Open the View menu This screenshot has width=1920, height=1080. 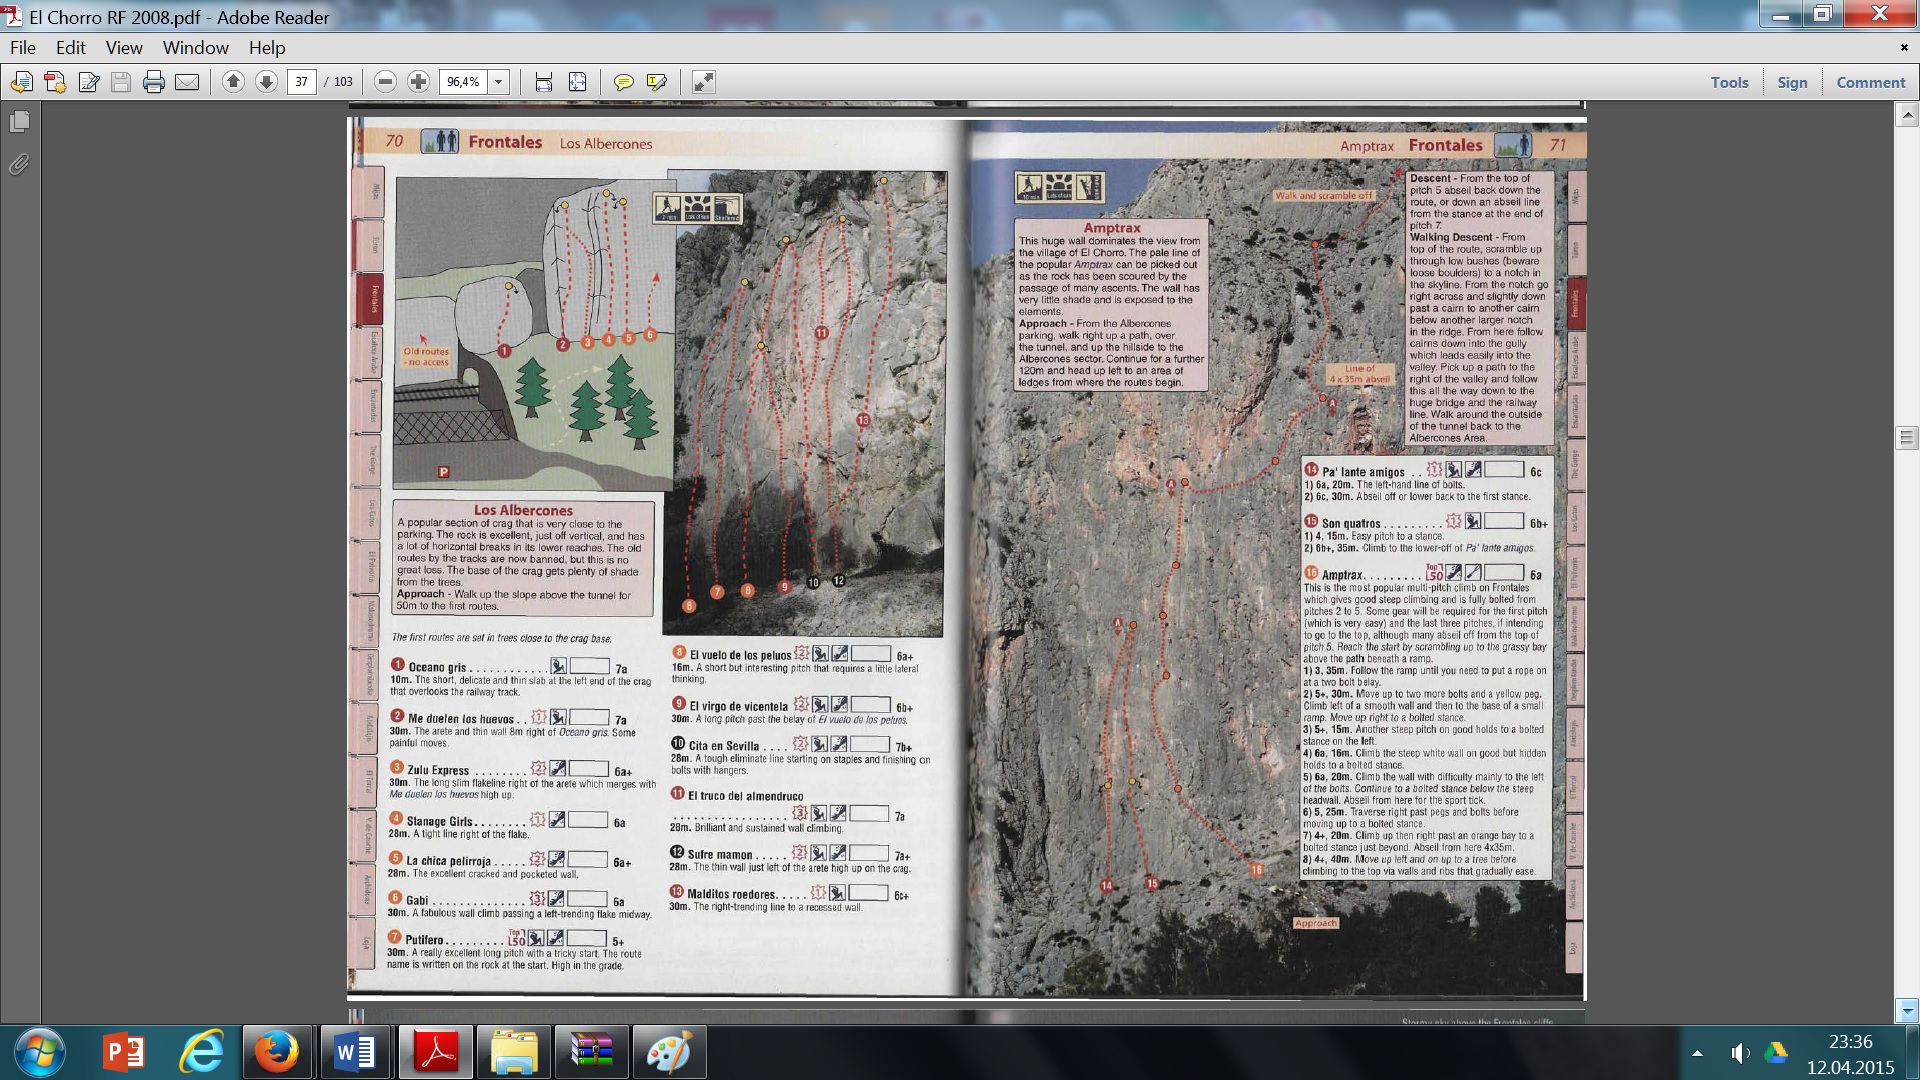pos(124,47)
